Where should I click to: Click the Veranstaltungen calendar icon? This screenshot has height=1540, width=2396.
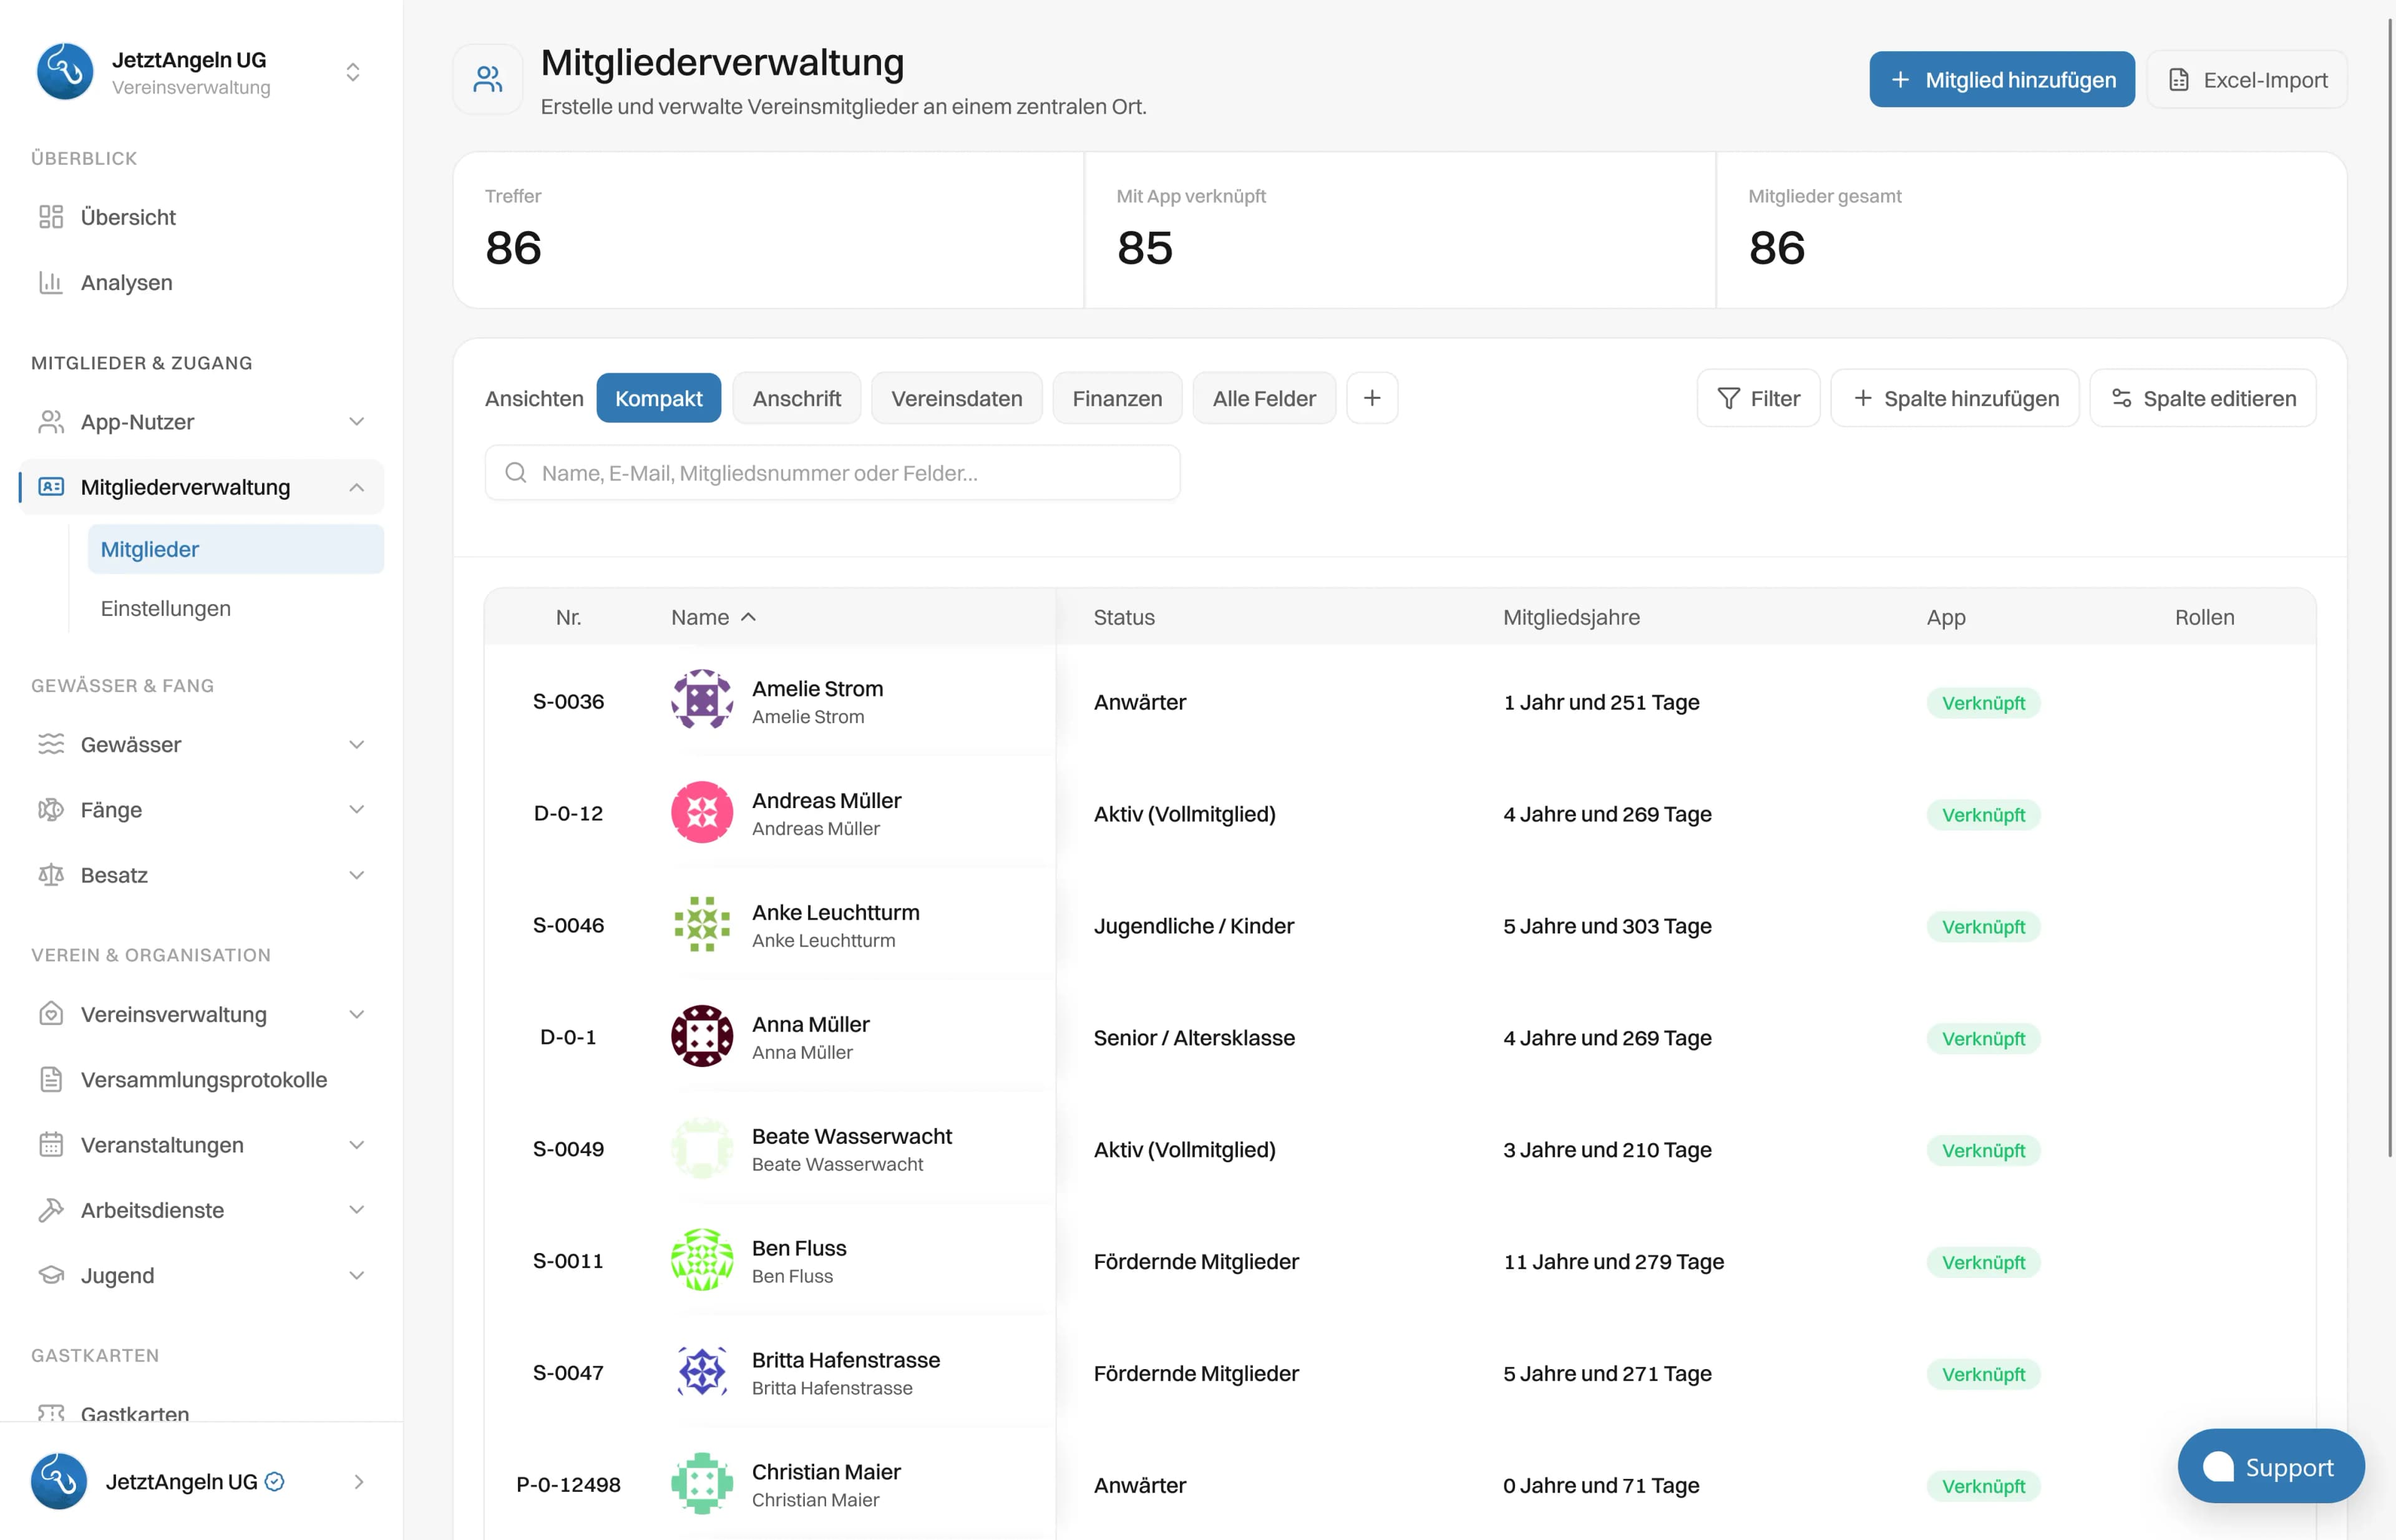click(51, 1144)
